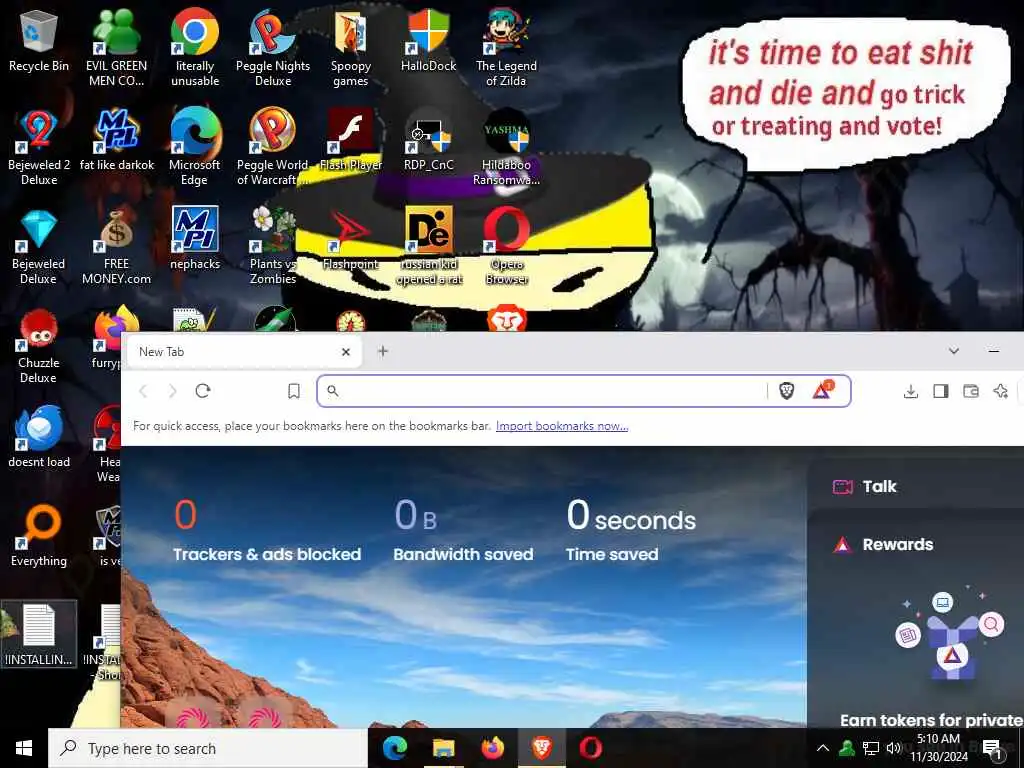
Task: Open the Peggle Nights Deluxe shortcut
Action: pyautogui.click(x=272, y=48)
